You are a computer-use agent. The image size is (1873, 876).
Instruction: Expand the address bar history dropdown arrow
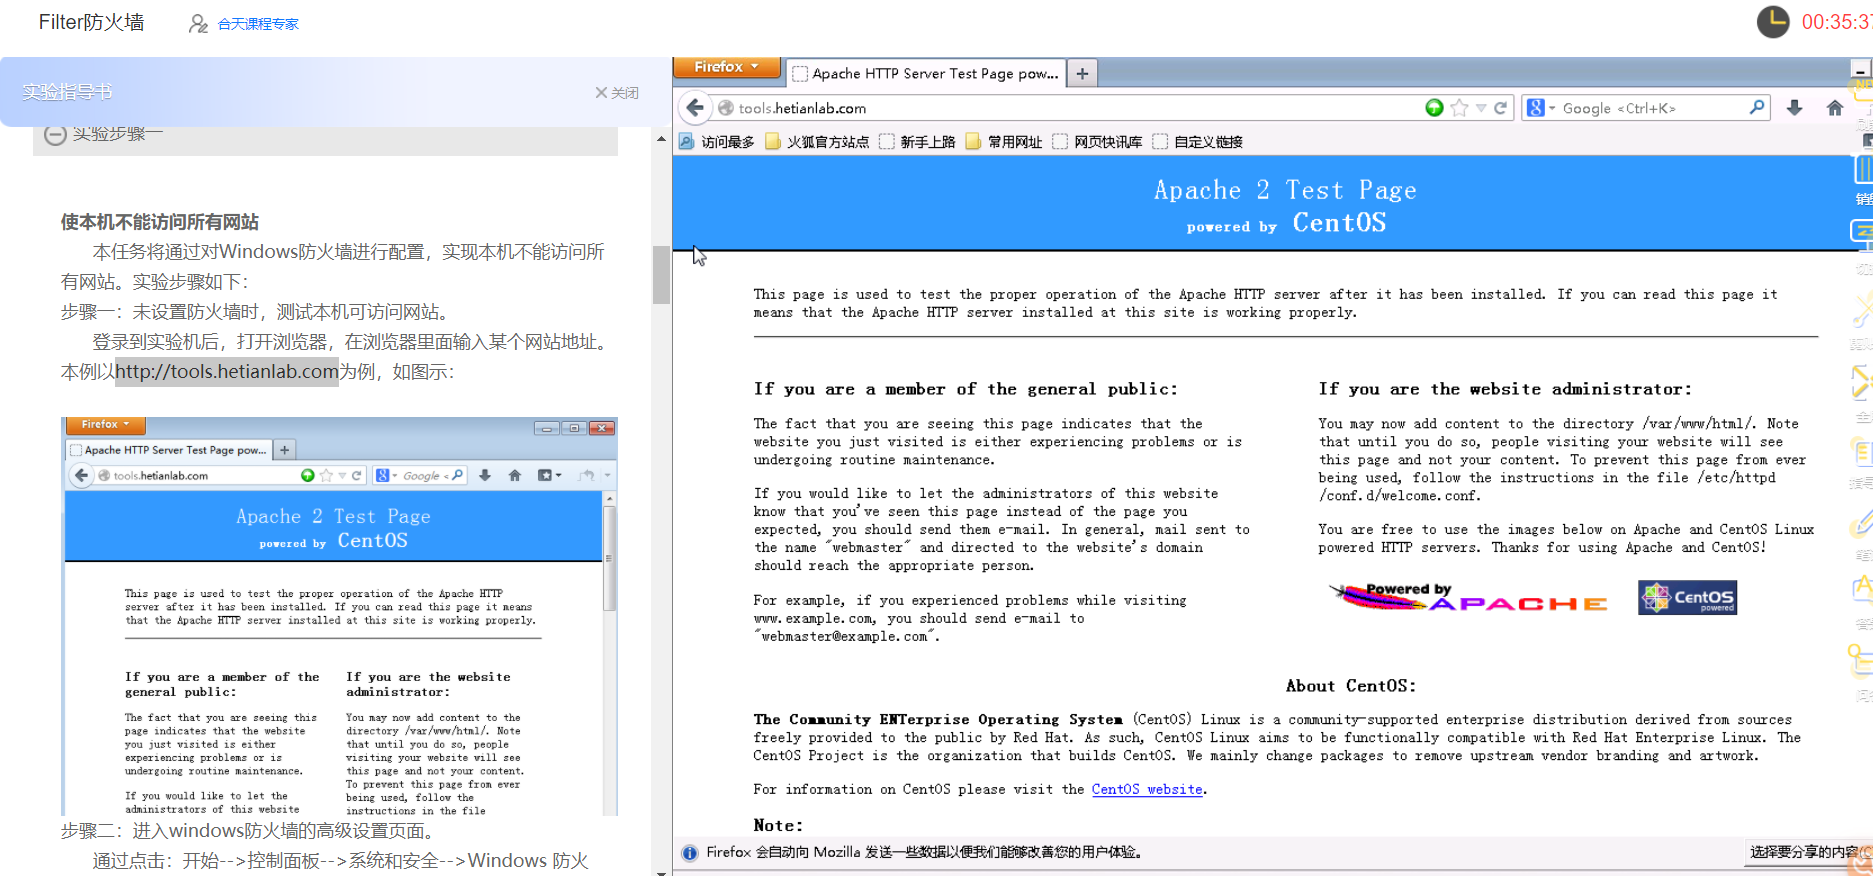1481,108
